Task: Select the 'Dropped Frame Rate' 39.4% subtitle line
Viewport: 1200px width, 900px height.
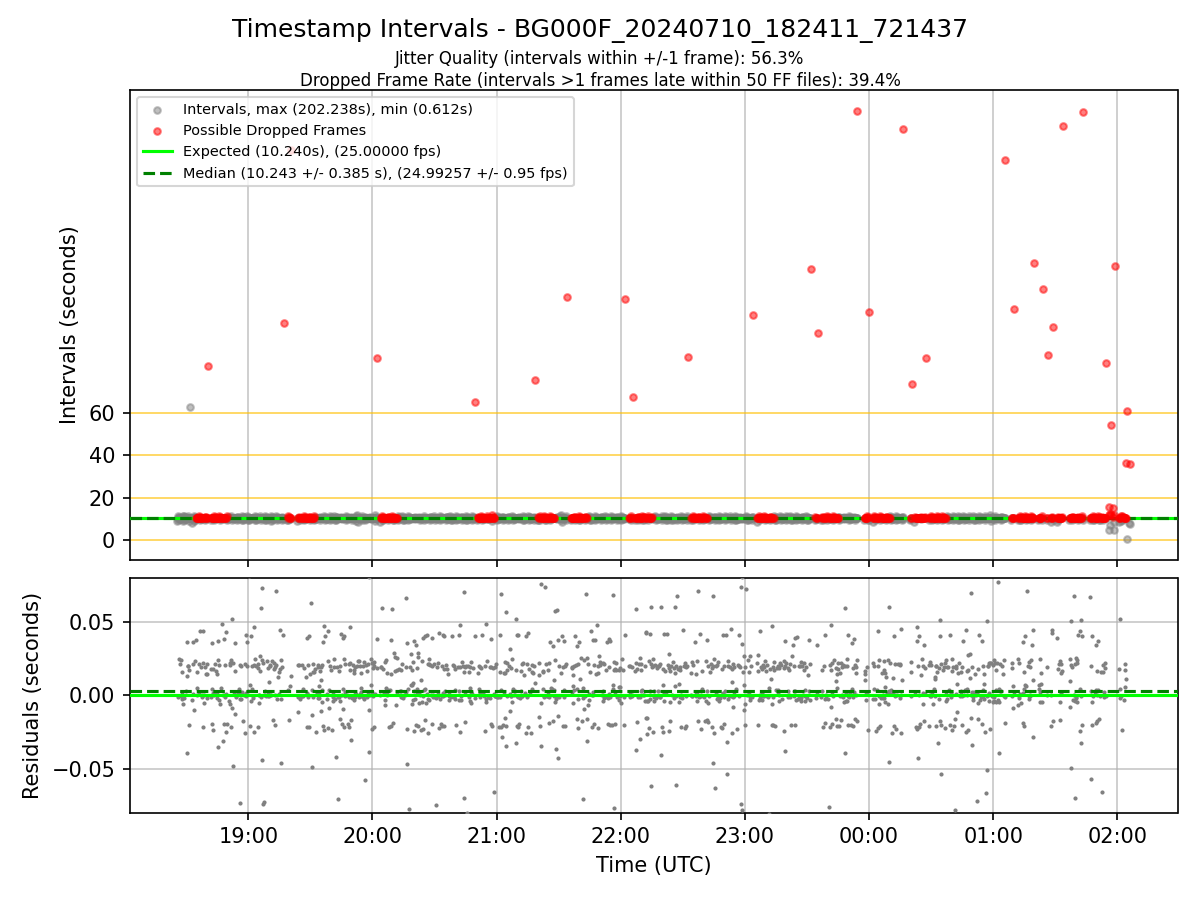Action: pos(600,80)
